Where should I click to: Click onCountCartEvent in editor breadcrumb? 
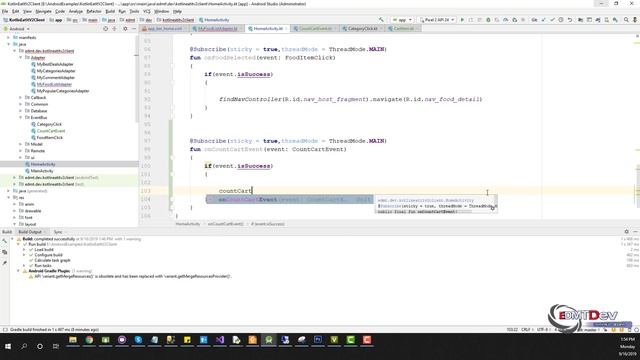(x=225, y=224)
